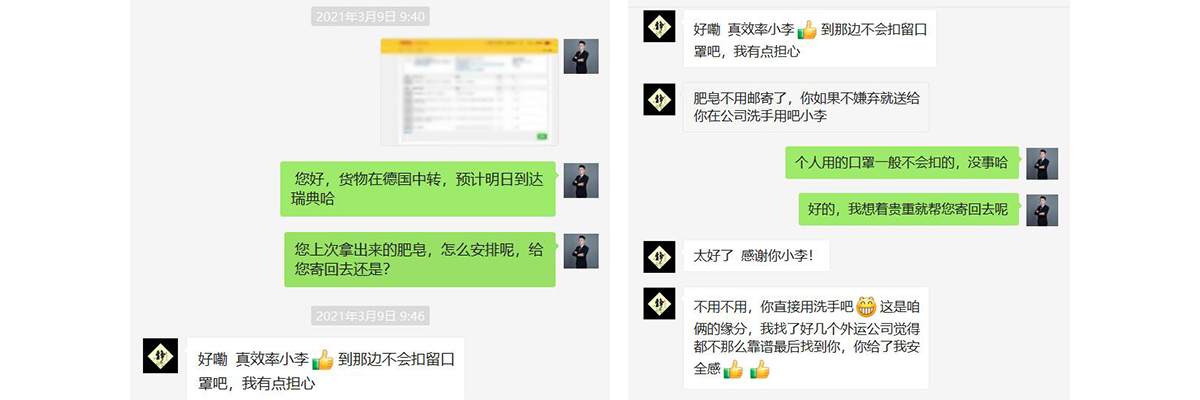Tap avatar beside 您上次拿出来的肥皂 message

pos(581,251)
